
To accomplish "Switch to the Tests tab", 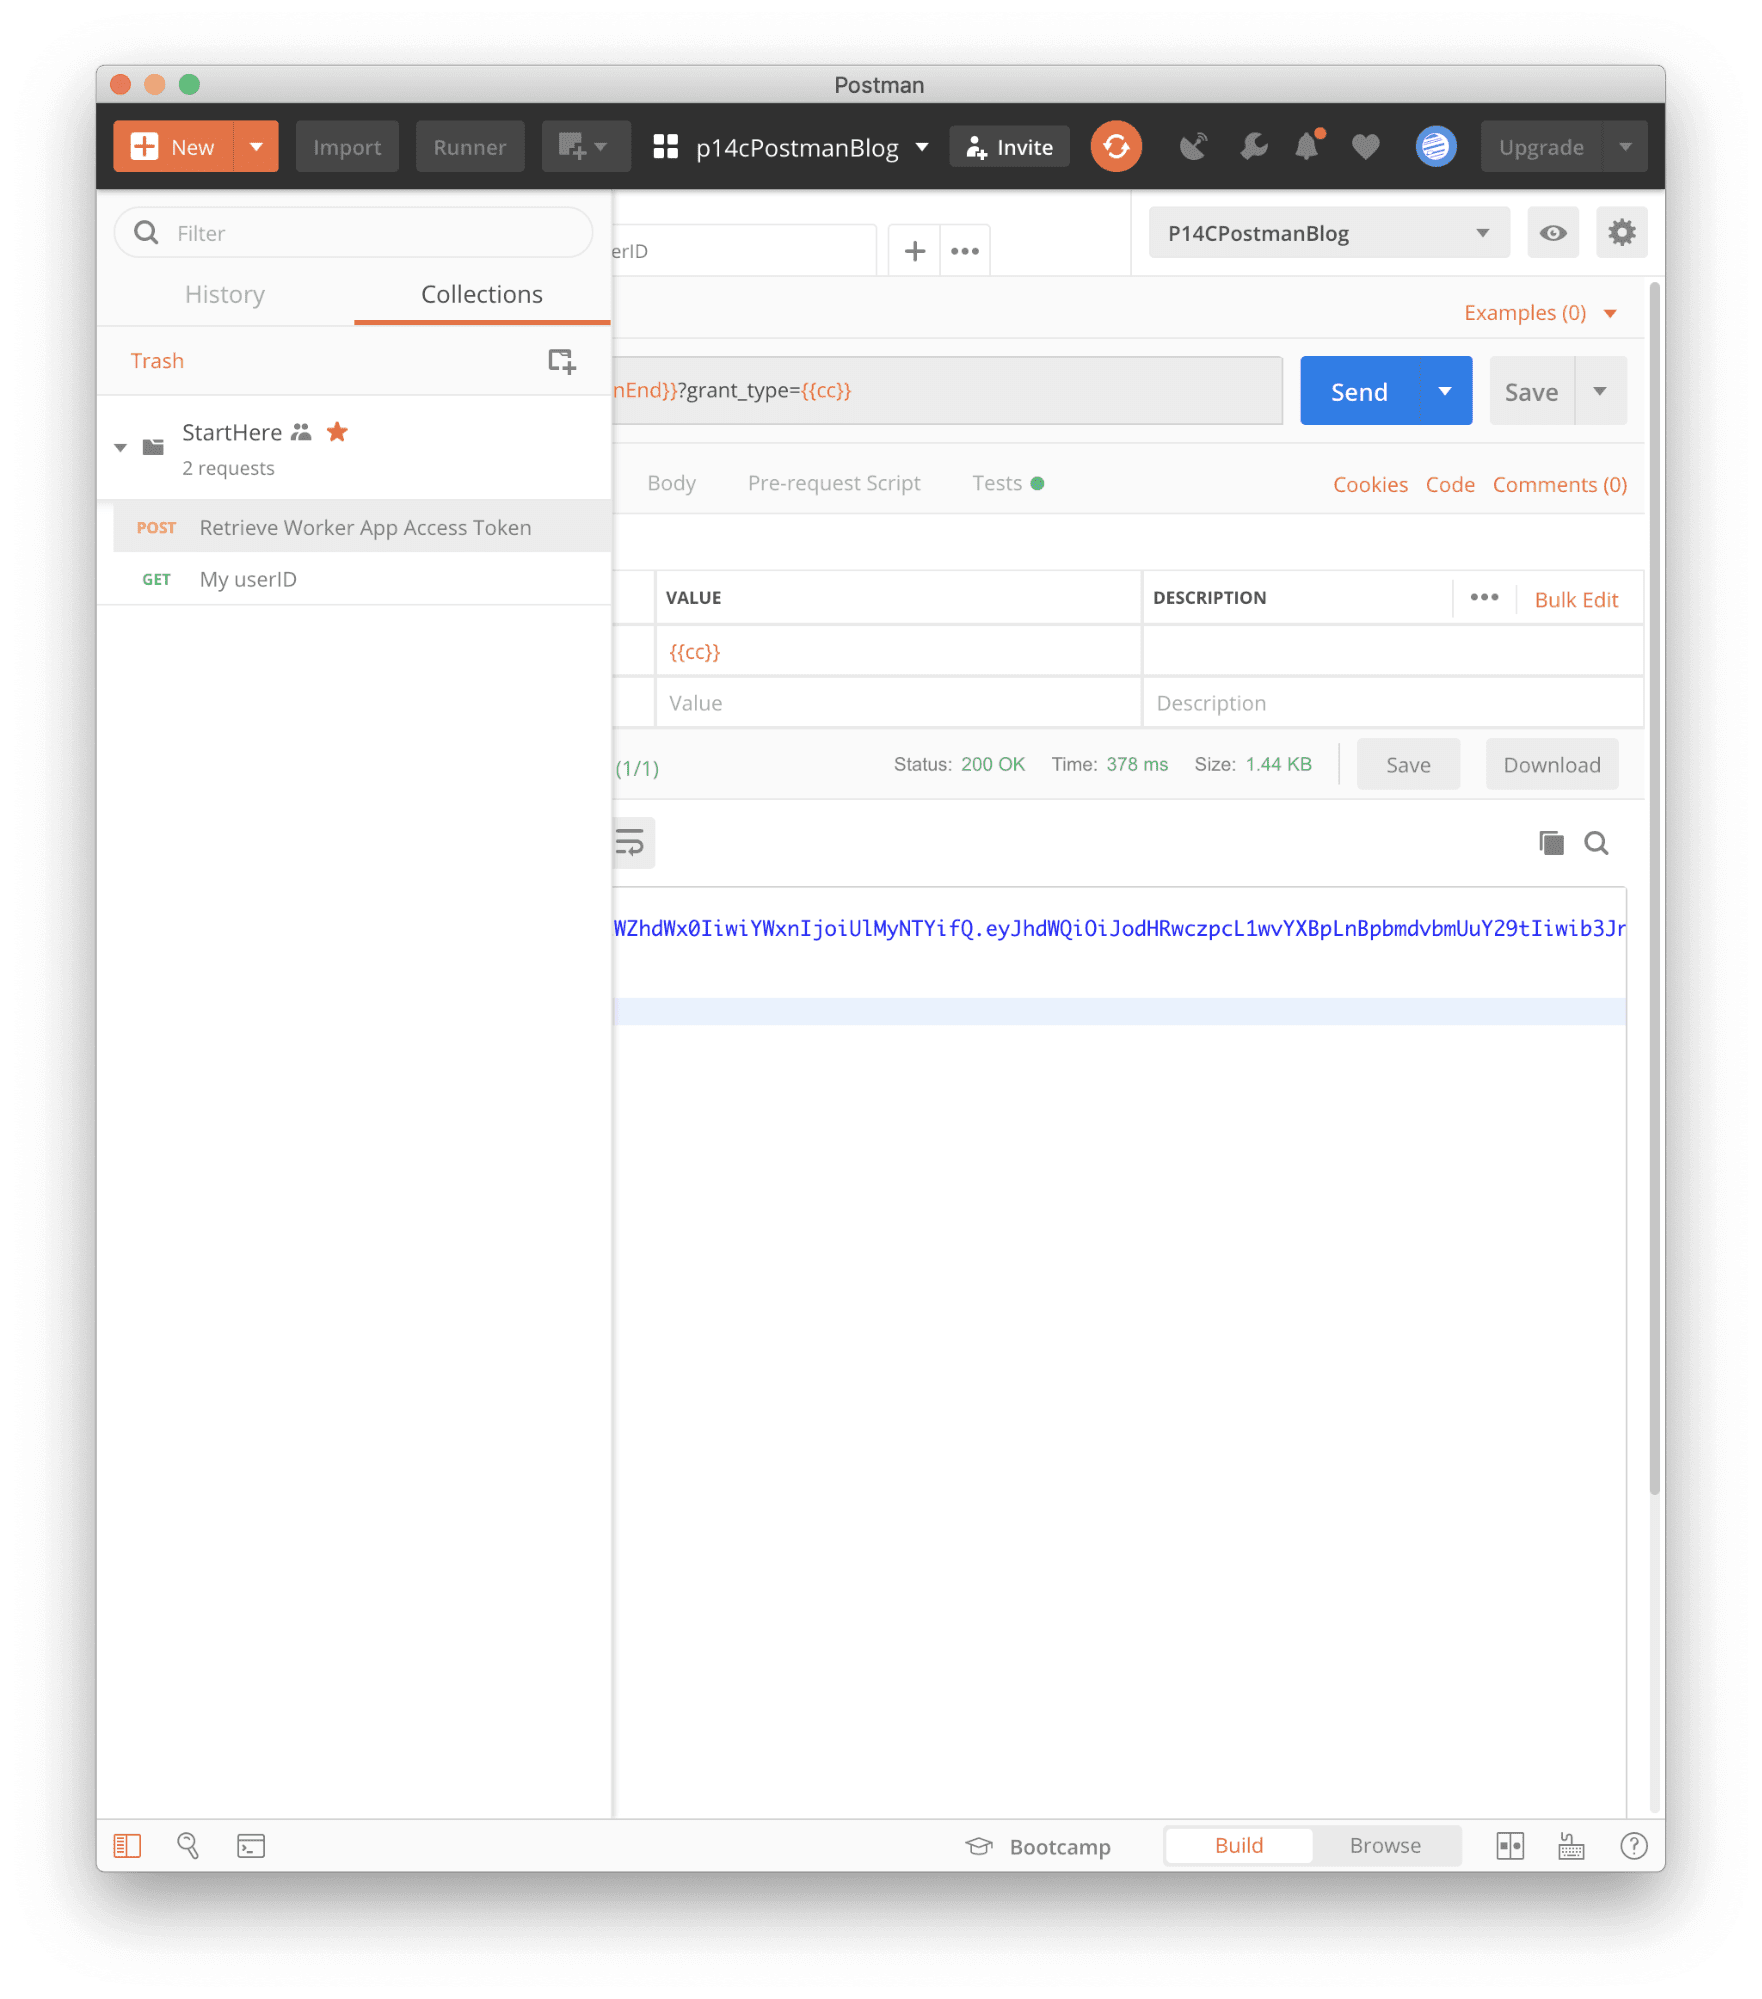I will pos(1007,483).
